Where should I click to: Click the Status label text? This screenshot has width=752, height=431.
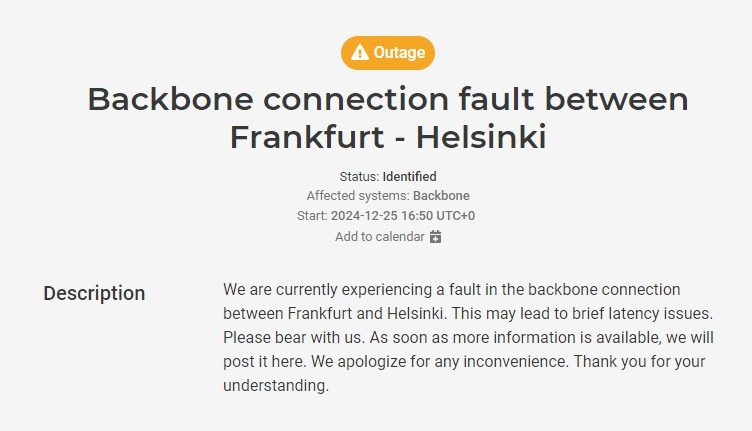pyautogui.click(x=359, y=176)
